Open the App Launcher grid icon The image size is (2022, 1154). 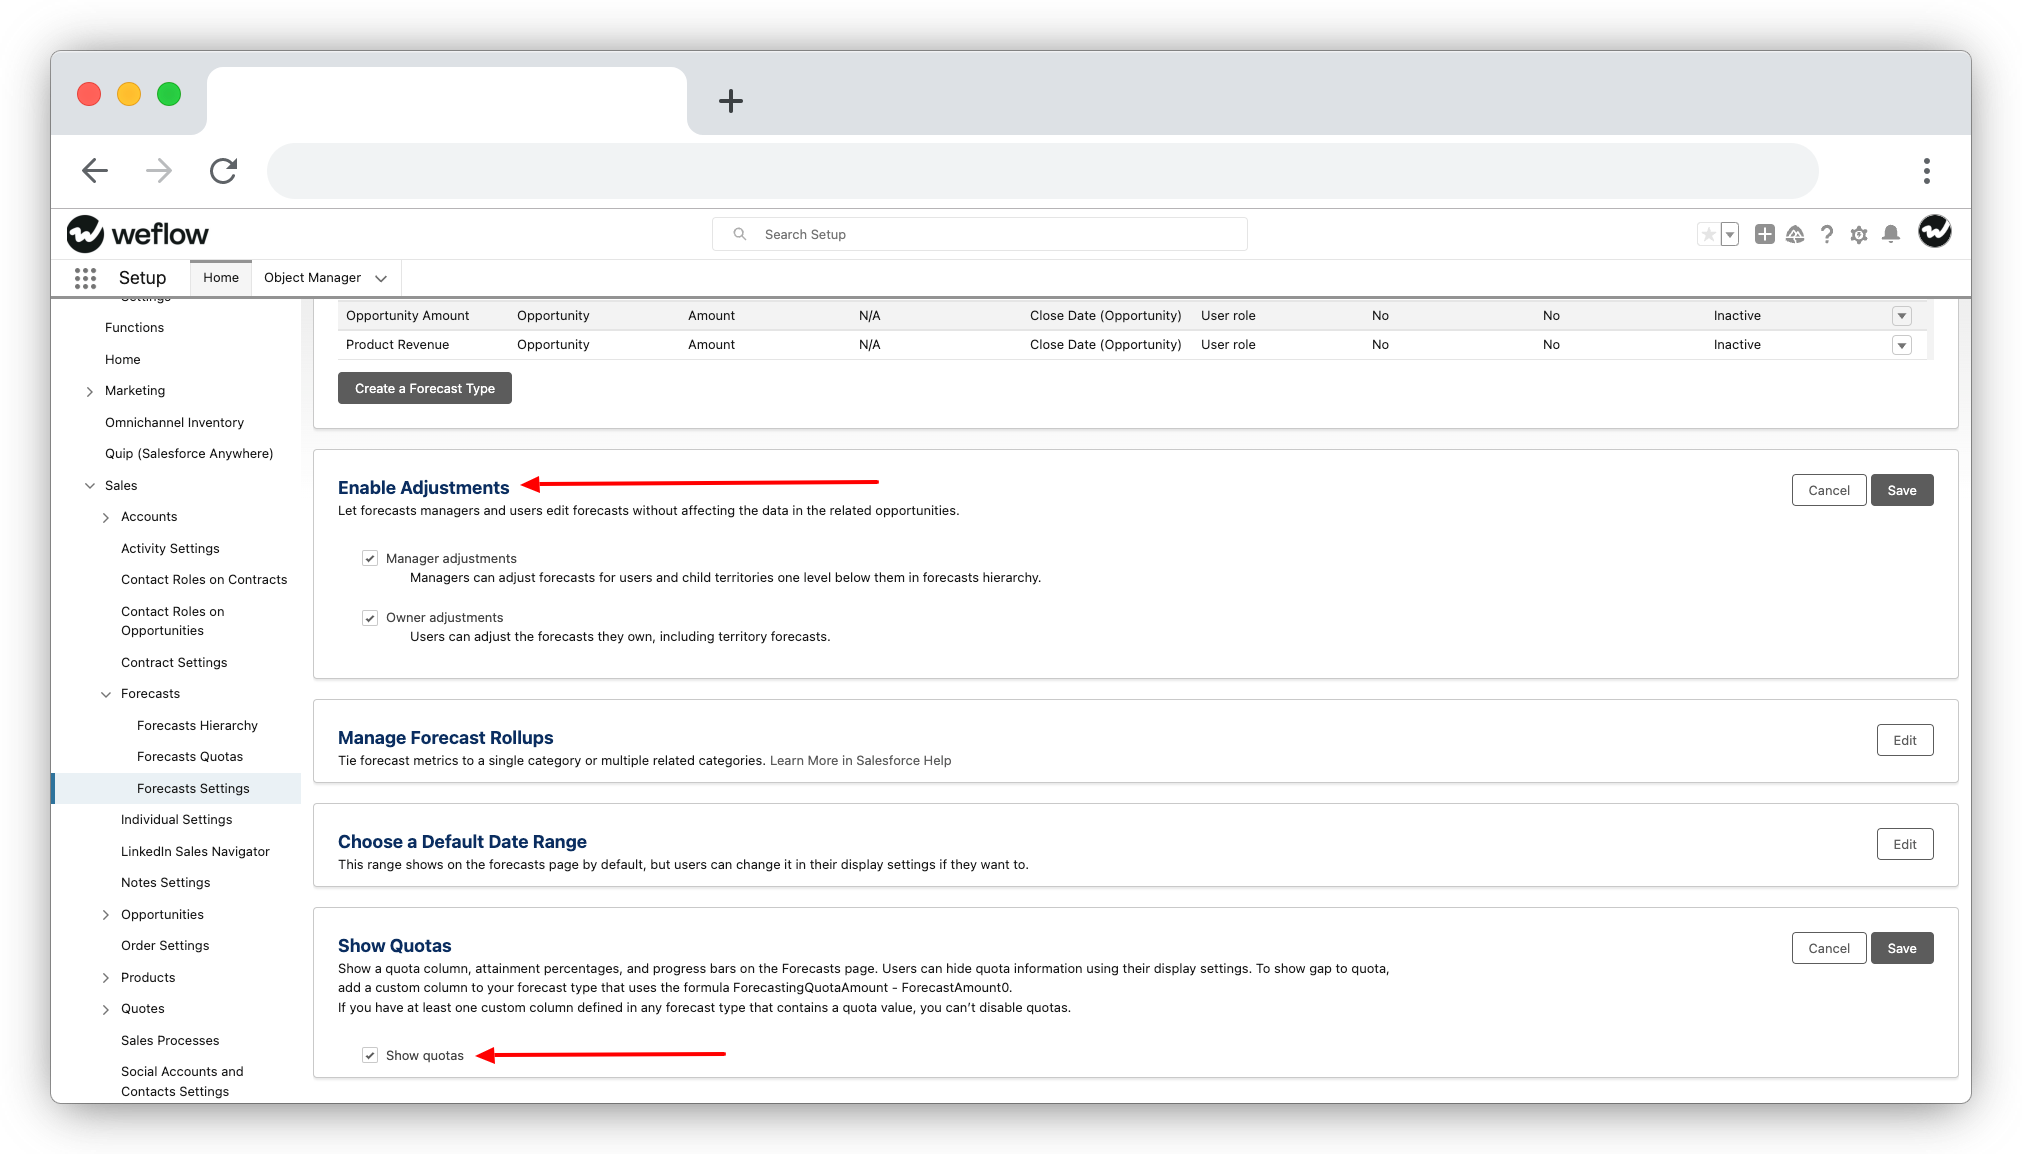click(x=85, y=278)
